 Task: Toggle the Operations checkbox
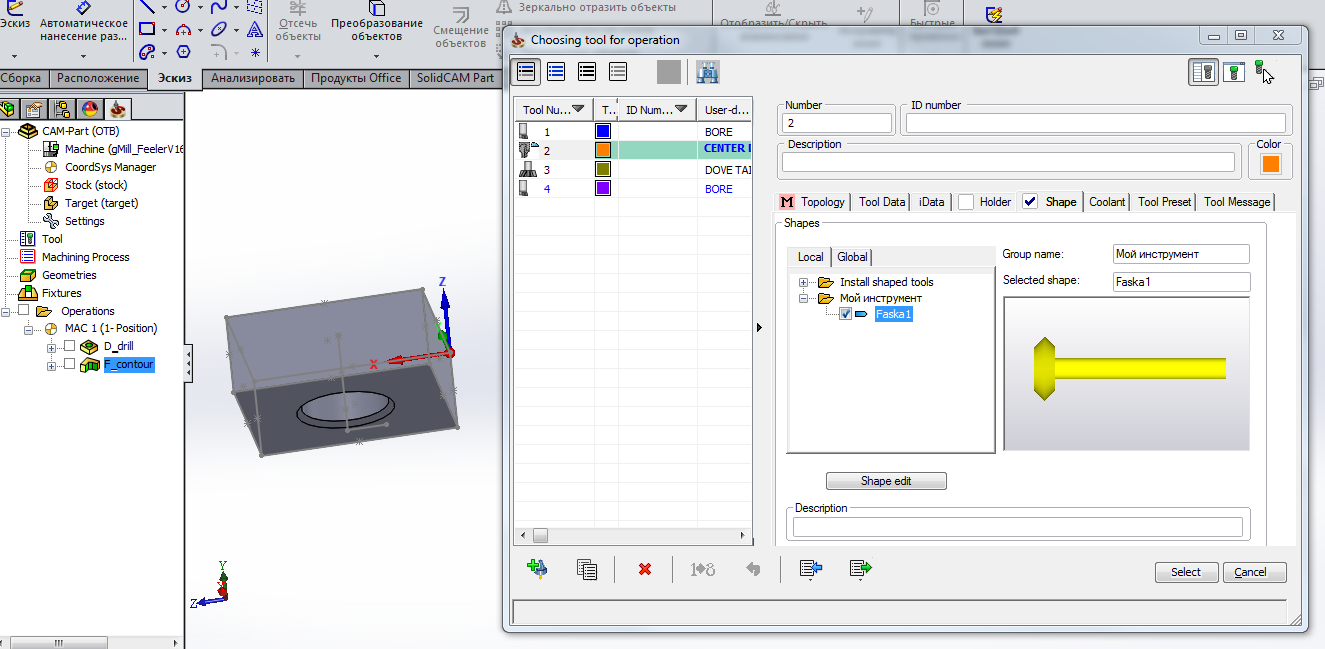(24, 311)
